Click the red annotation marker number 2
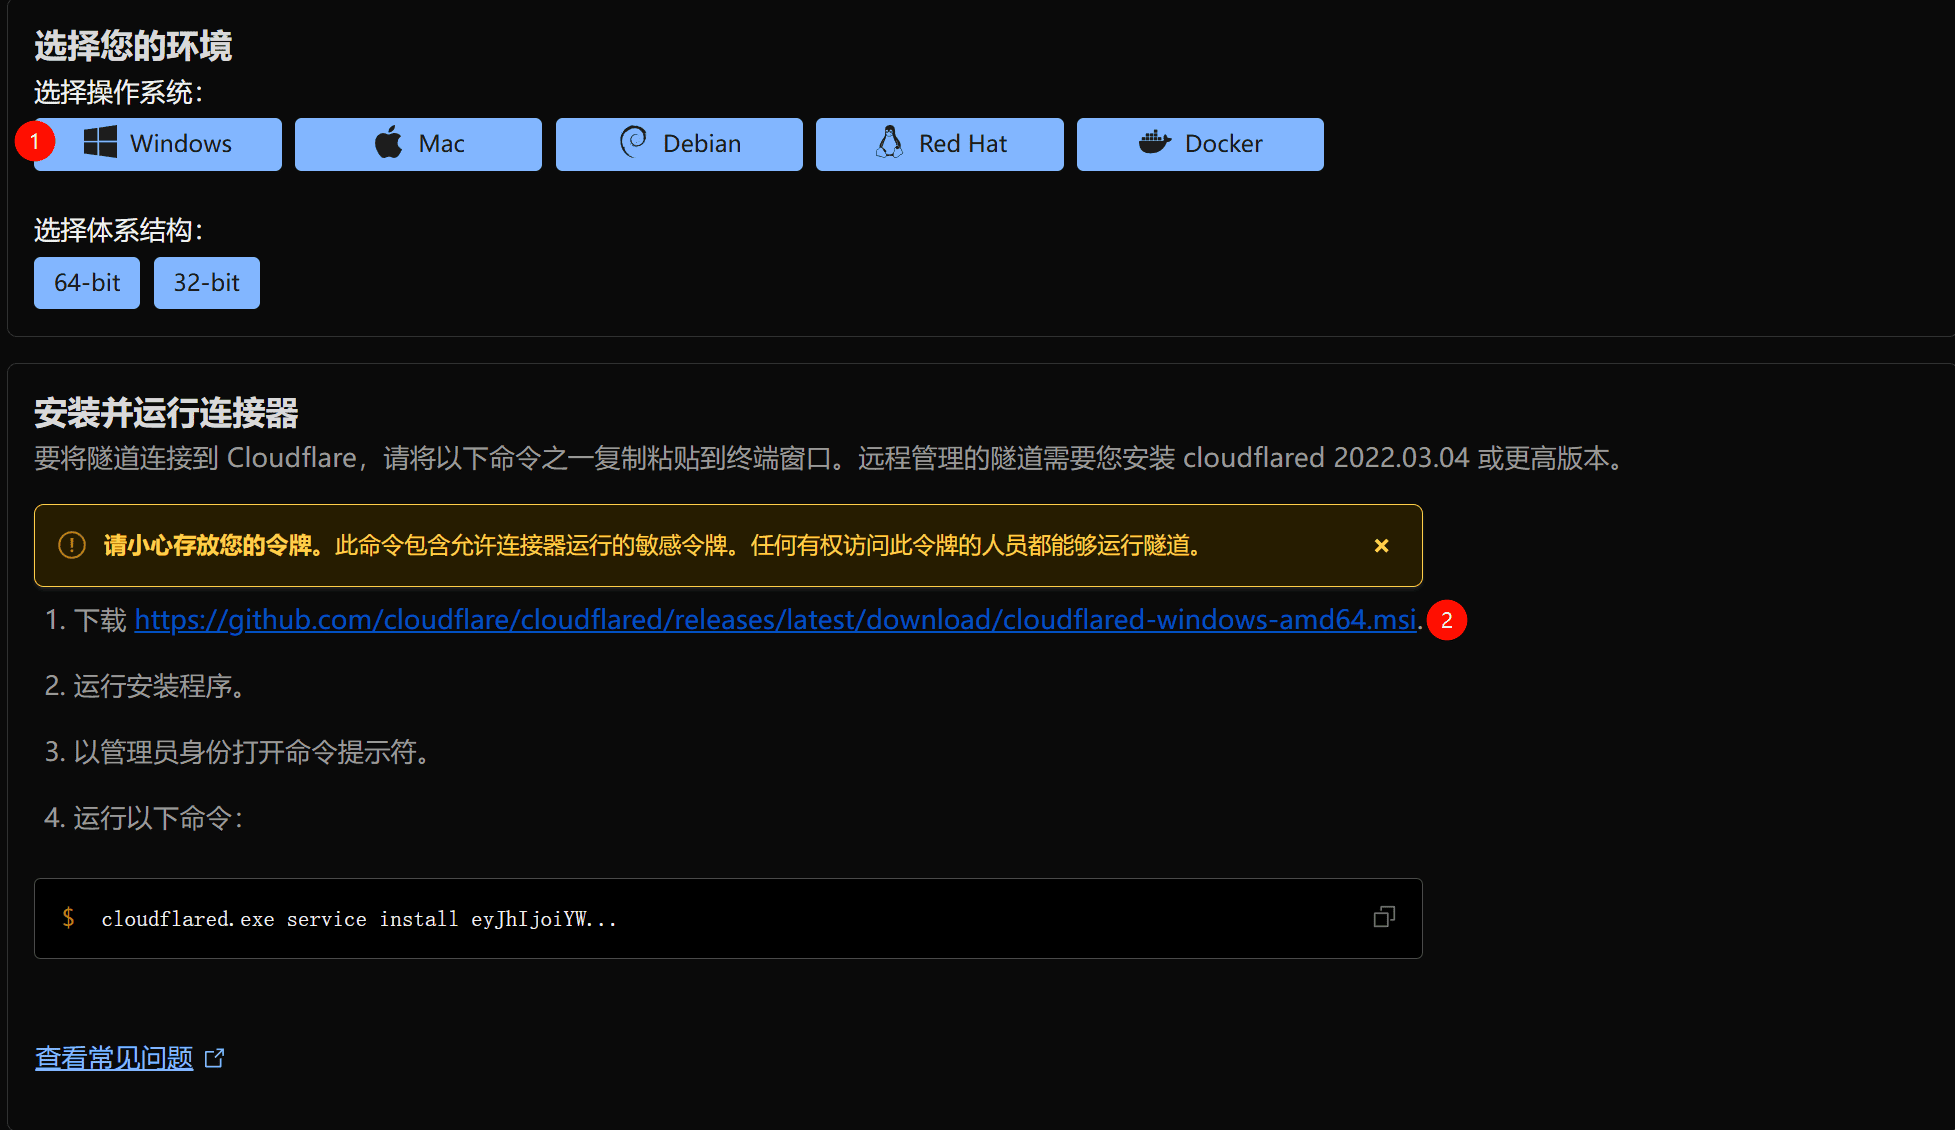Viewport: 1955px width, 1130px height. [1446, 620]
